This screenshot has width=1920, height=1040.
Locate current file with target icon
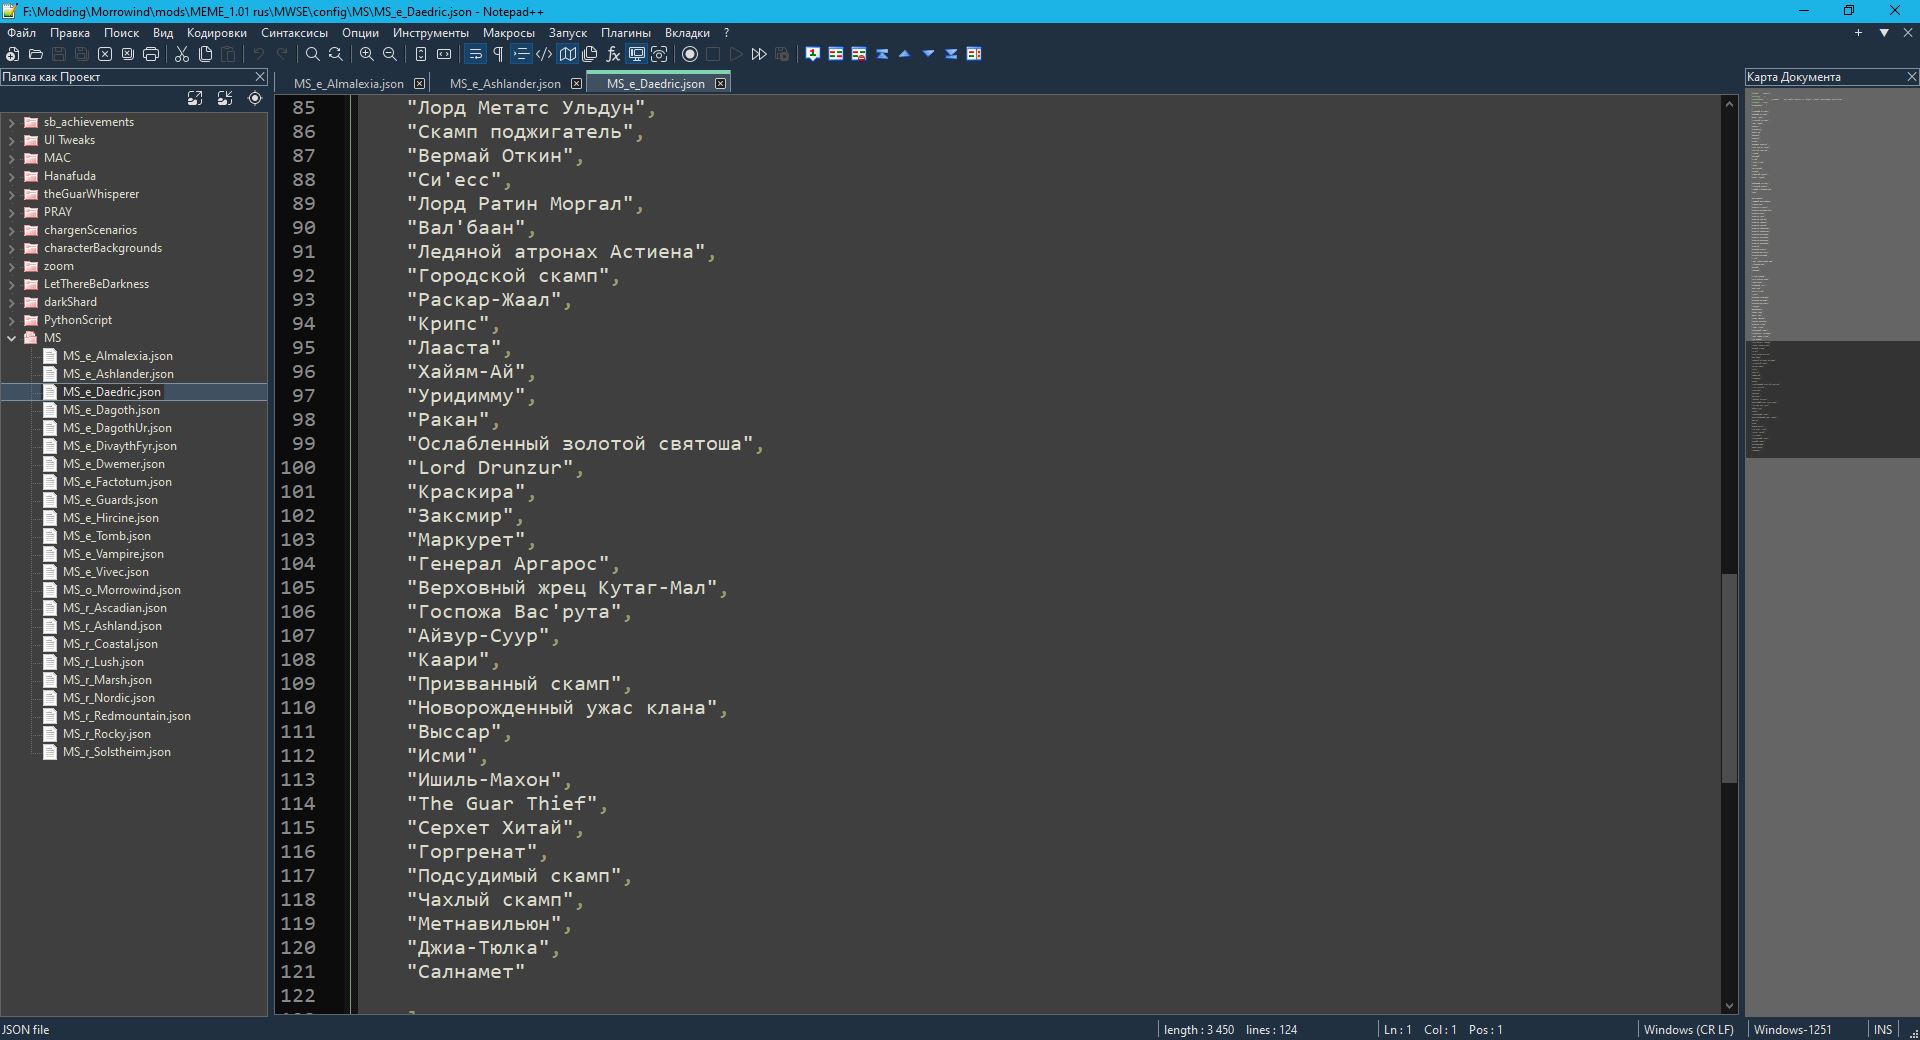coord(255,98)
